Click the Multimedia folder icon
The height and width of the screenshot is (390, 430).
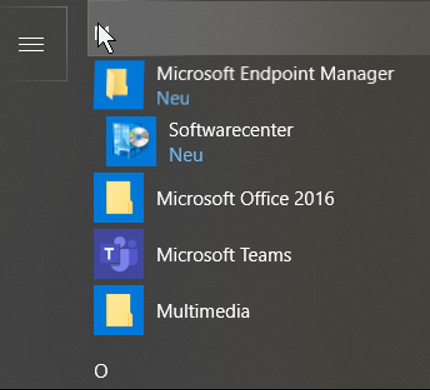(119, 310)
